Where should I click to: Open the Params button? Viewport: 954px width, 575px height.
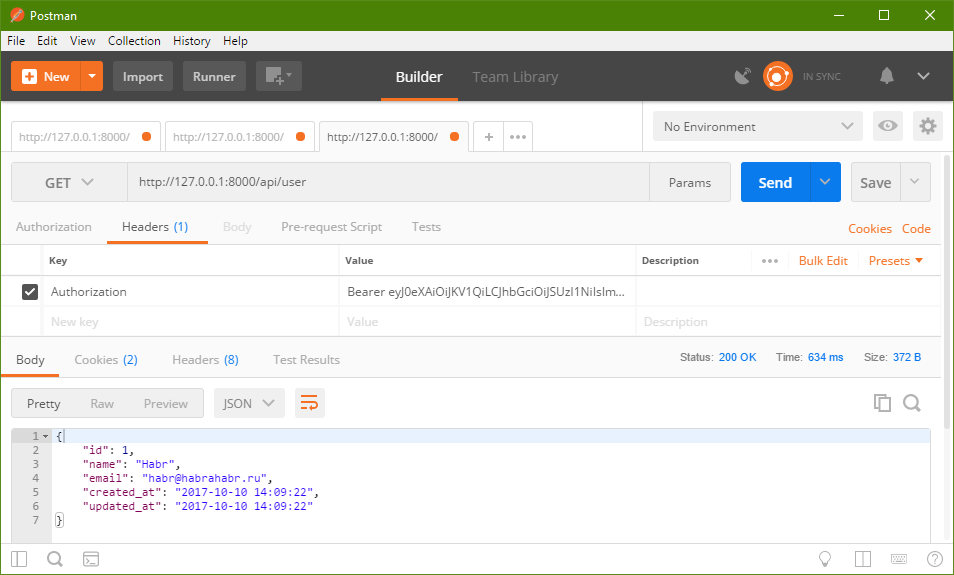(690, 182)
